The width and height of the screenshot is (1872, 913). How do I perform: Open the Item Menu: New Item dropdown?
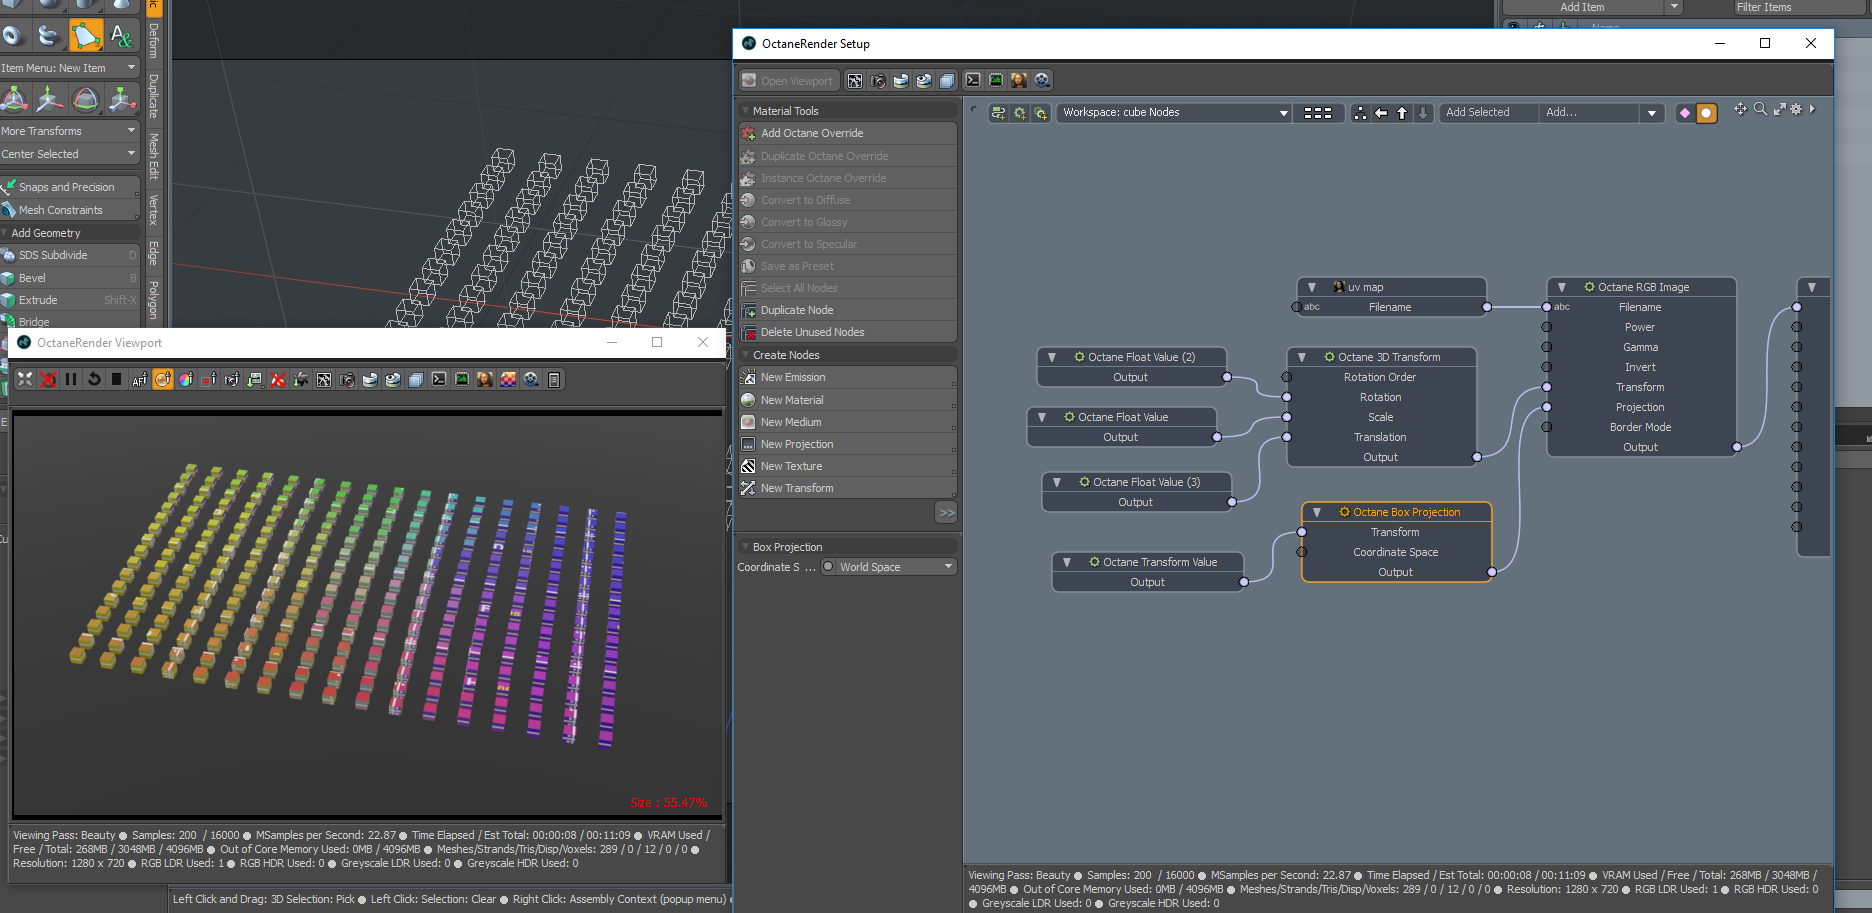69,68
